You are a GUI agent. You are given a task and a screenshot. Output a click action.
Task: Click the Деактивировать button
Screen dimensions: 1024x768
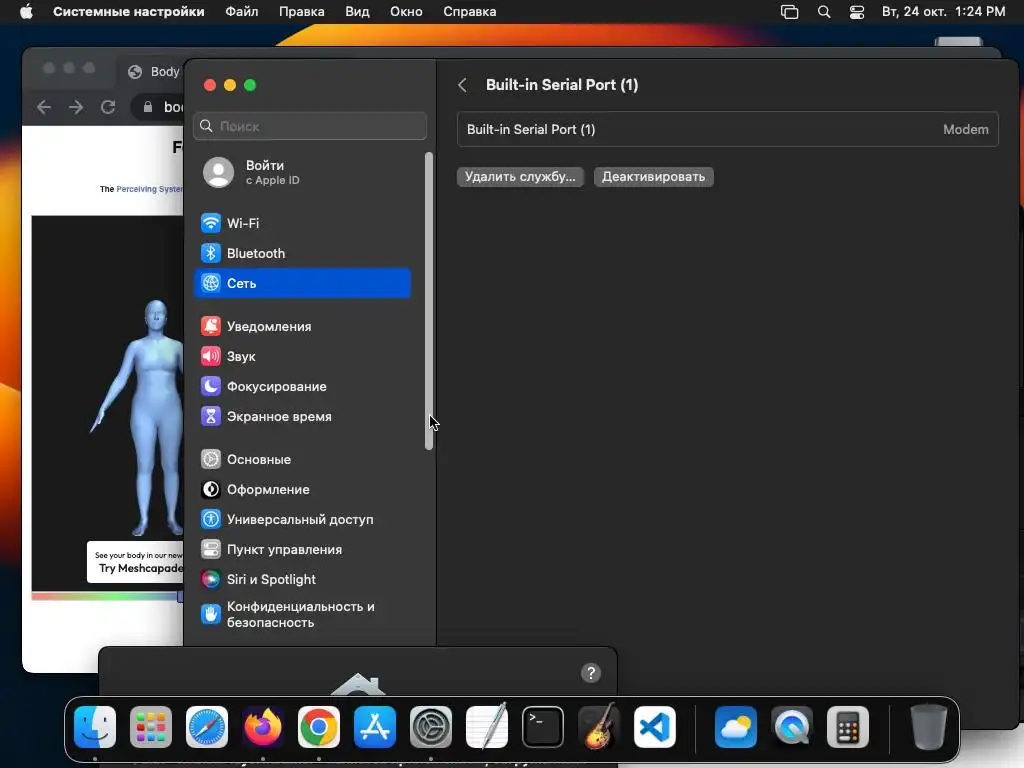(x=653, y=177)
